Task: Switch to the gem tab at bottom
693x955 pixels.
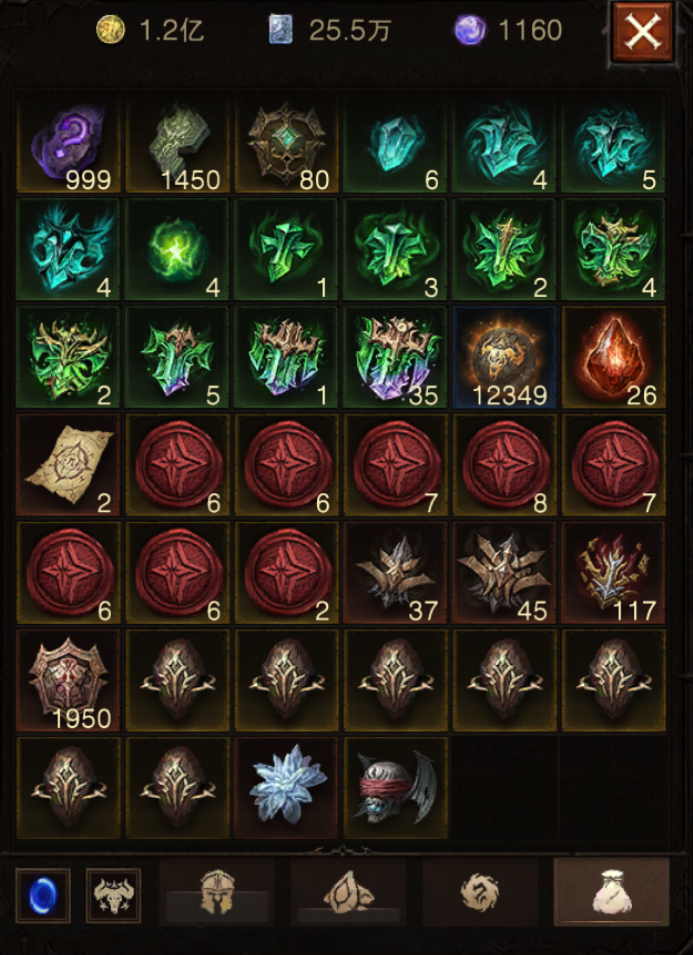Action: [348, 892]
